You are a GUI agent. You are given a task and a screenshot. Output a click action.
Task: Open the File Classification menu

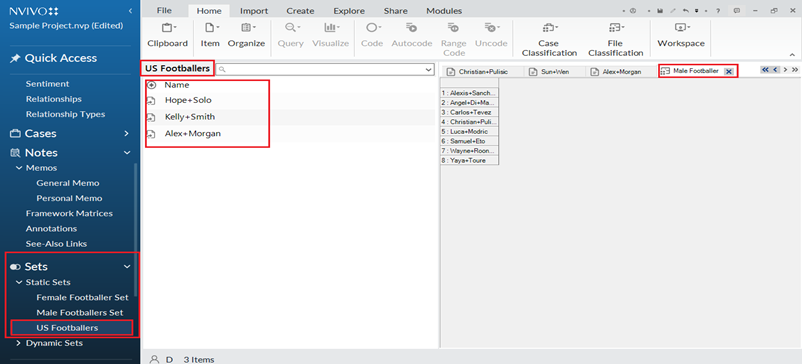[615, 39]
